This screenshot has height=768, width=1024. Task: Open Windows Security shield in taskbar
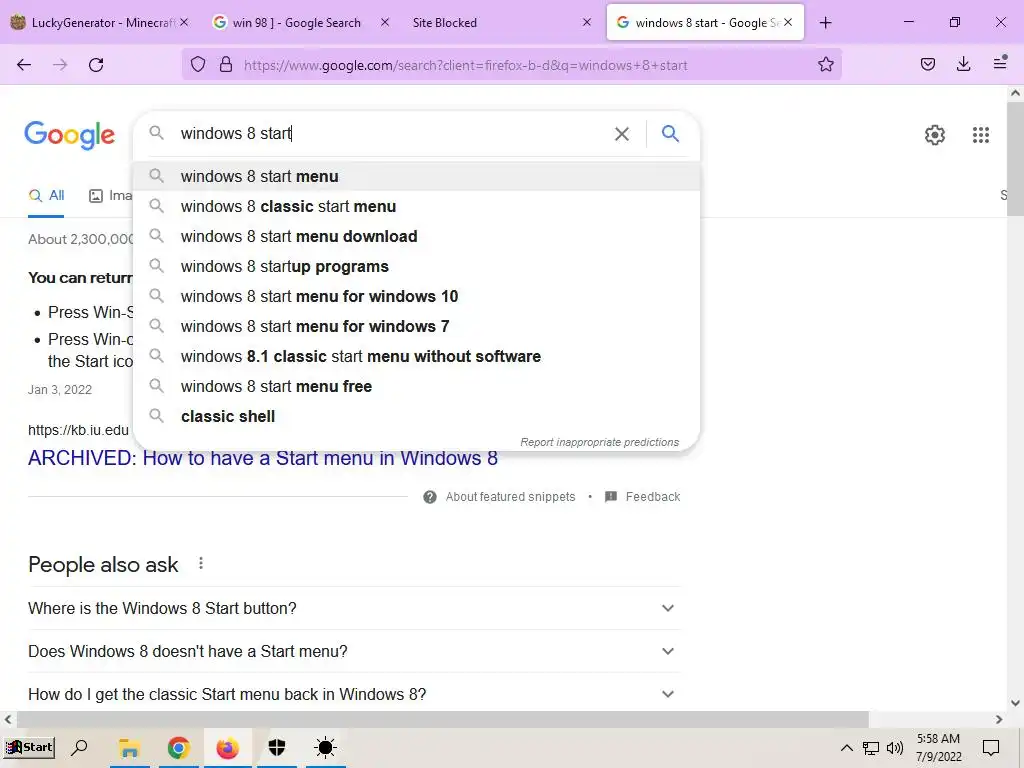[277, 748]
